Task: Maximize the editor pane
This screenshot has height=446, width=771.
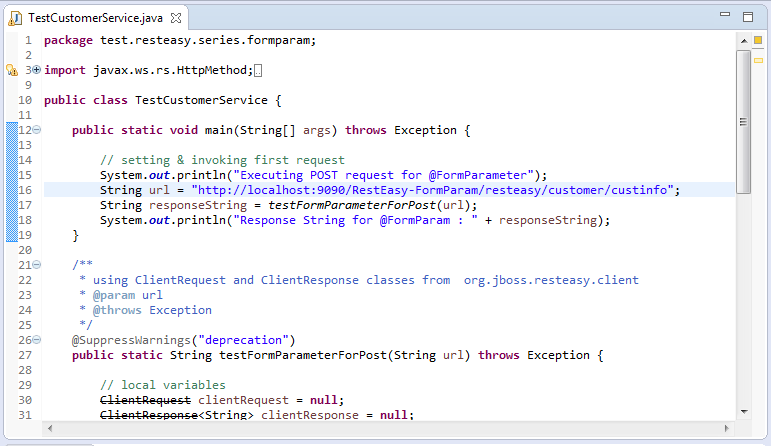Action: coord(748,17)
